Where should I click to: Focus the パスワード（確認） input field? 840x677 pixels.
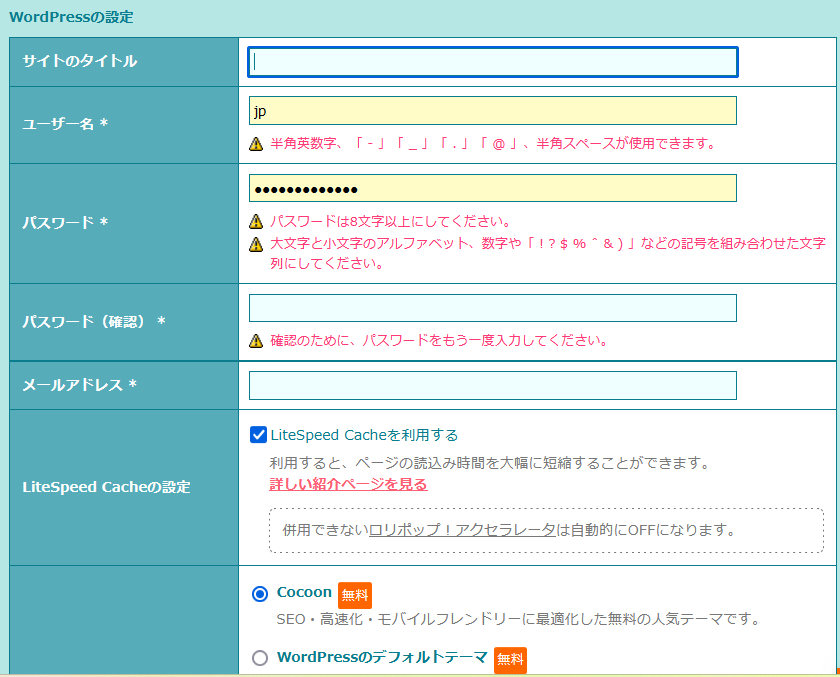[493, 308]
